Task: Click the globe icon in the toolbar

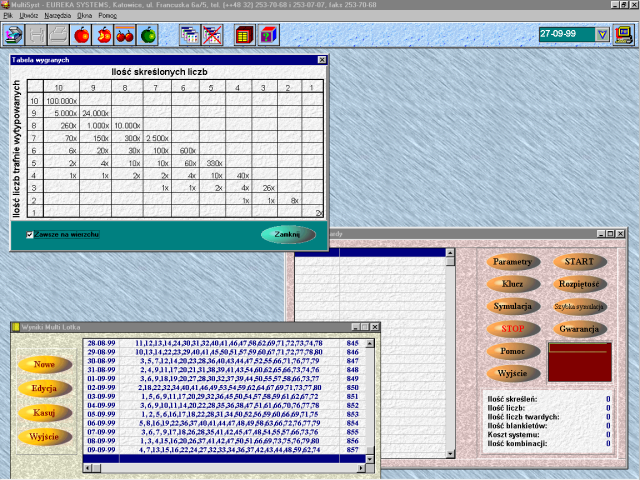Action: pyautogui.click(x=13, y=35)
